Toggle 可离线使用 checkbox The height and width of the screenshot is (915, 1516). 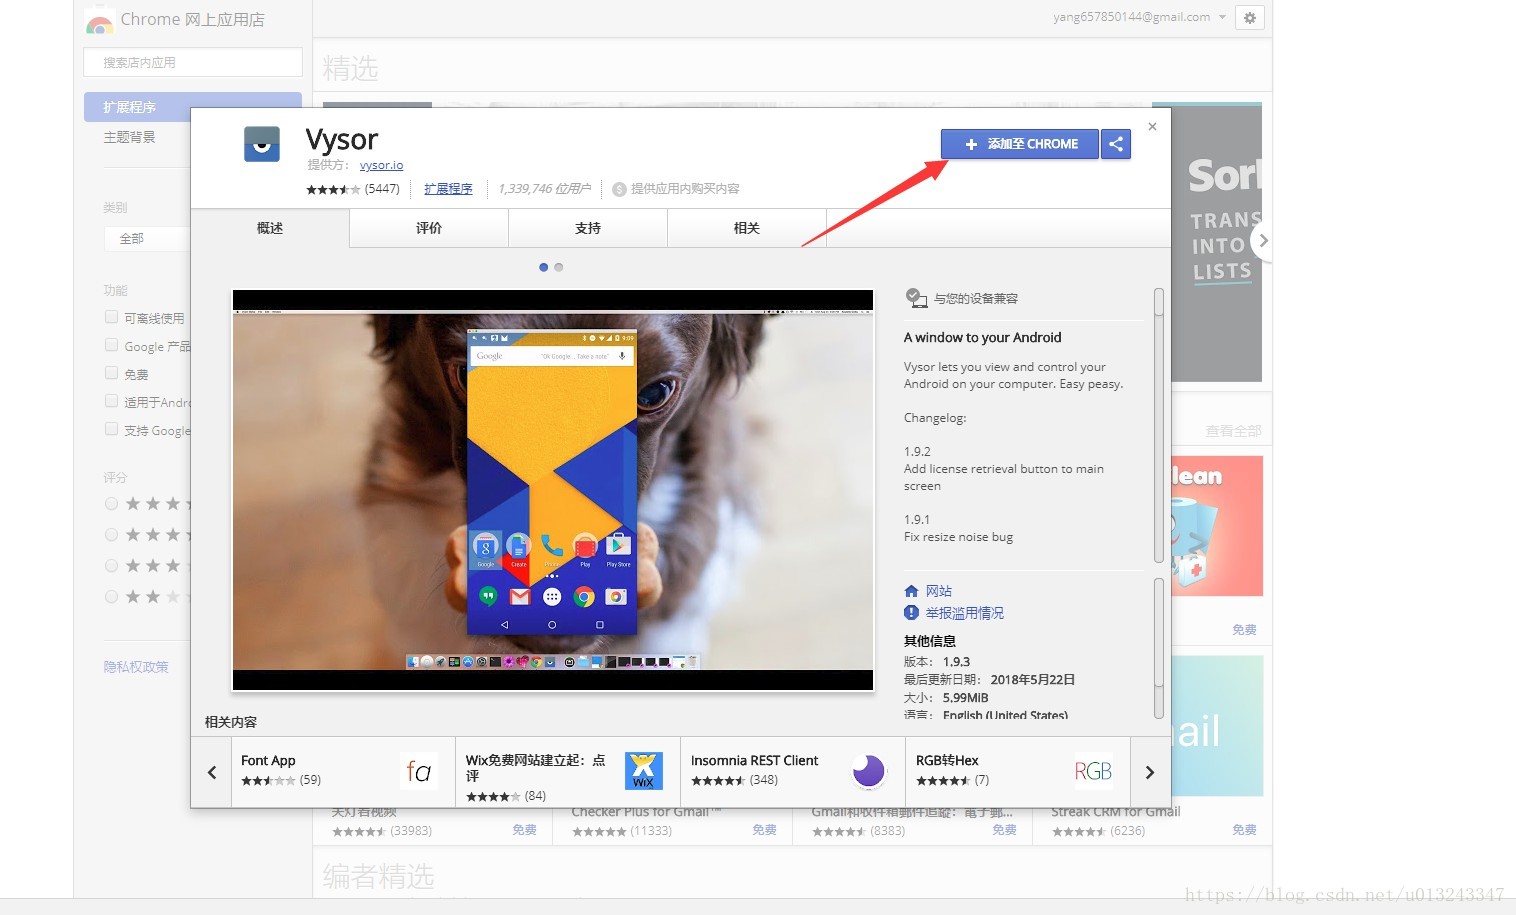pos(112,317)
